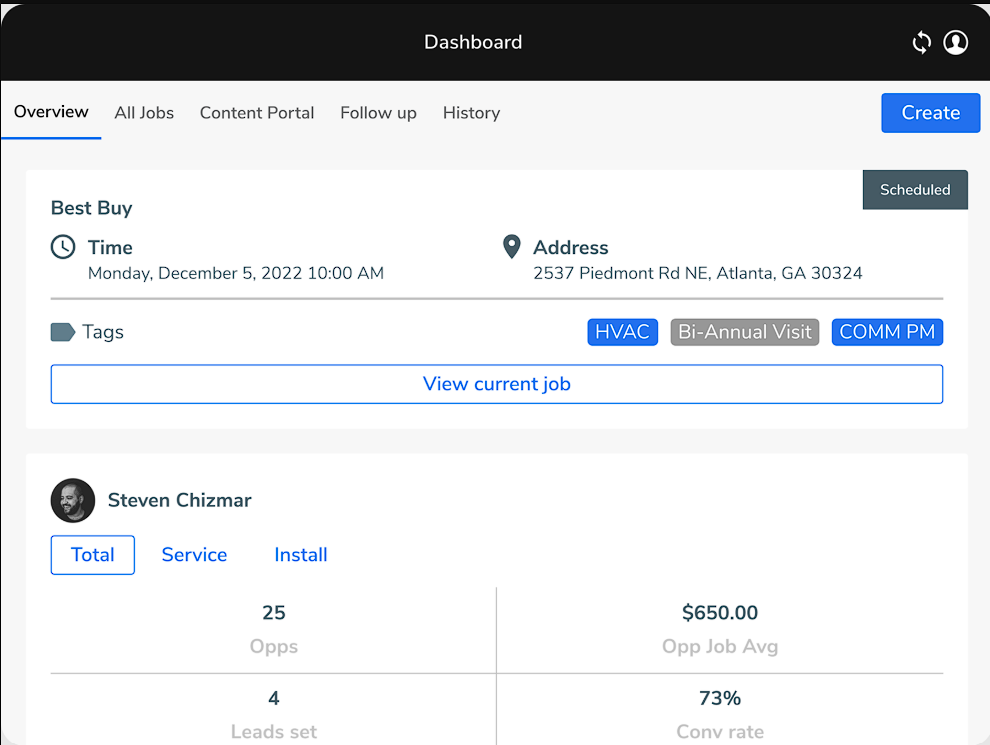Select the Bi-Annual Visit tag
Image resolution: width=990 pixels, height=745 pixels.
coord(744,331)
